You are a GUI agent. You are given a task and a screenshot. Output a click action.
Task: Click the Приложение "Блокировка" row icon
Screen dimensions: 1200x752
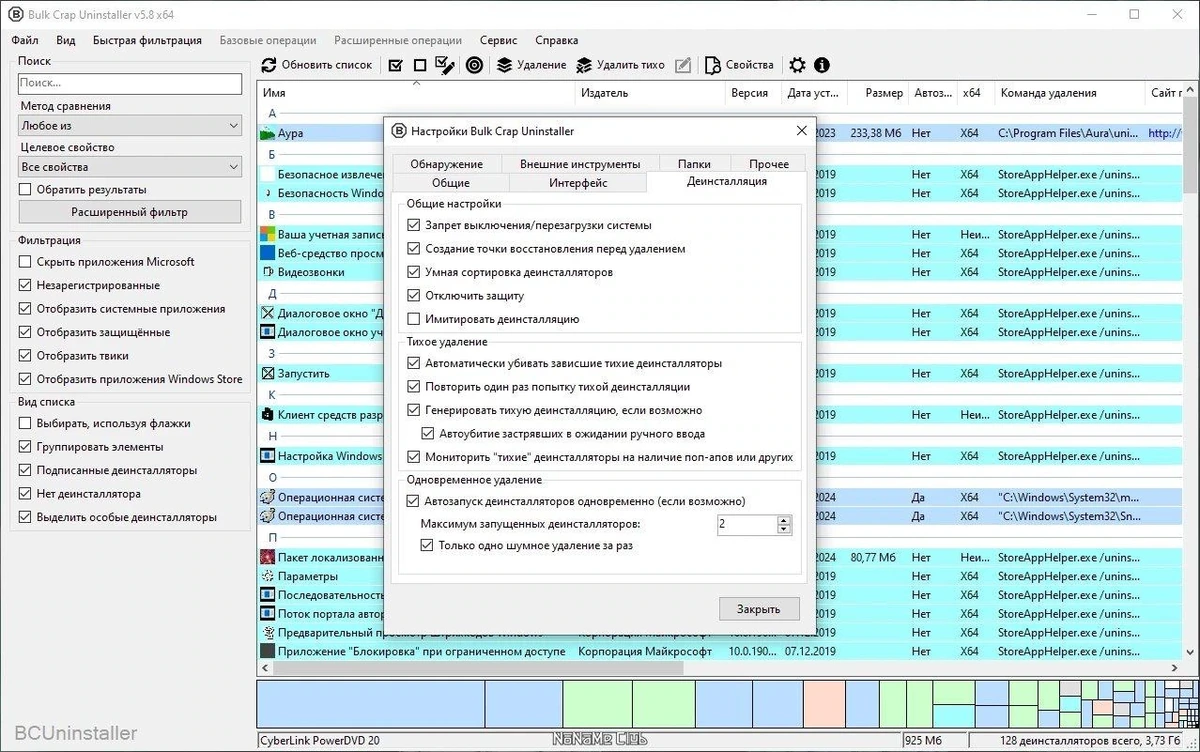[267, 651]
